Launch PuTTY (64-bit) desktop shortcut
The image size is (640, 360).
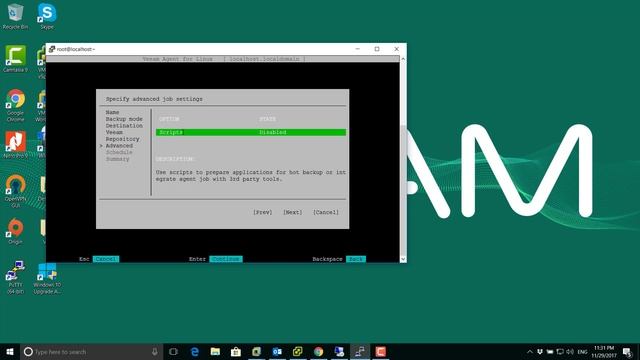click(15, 278)
